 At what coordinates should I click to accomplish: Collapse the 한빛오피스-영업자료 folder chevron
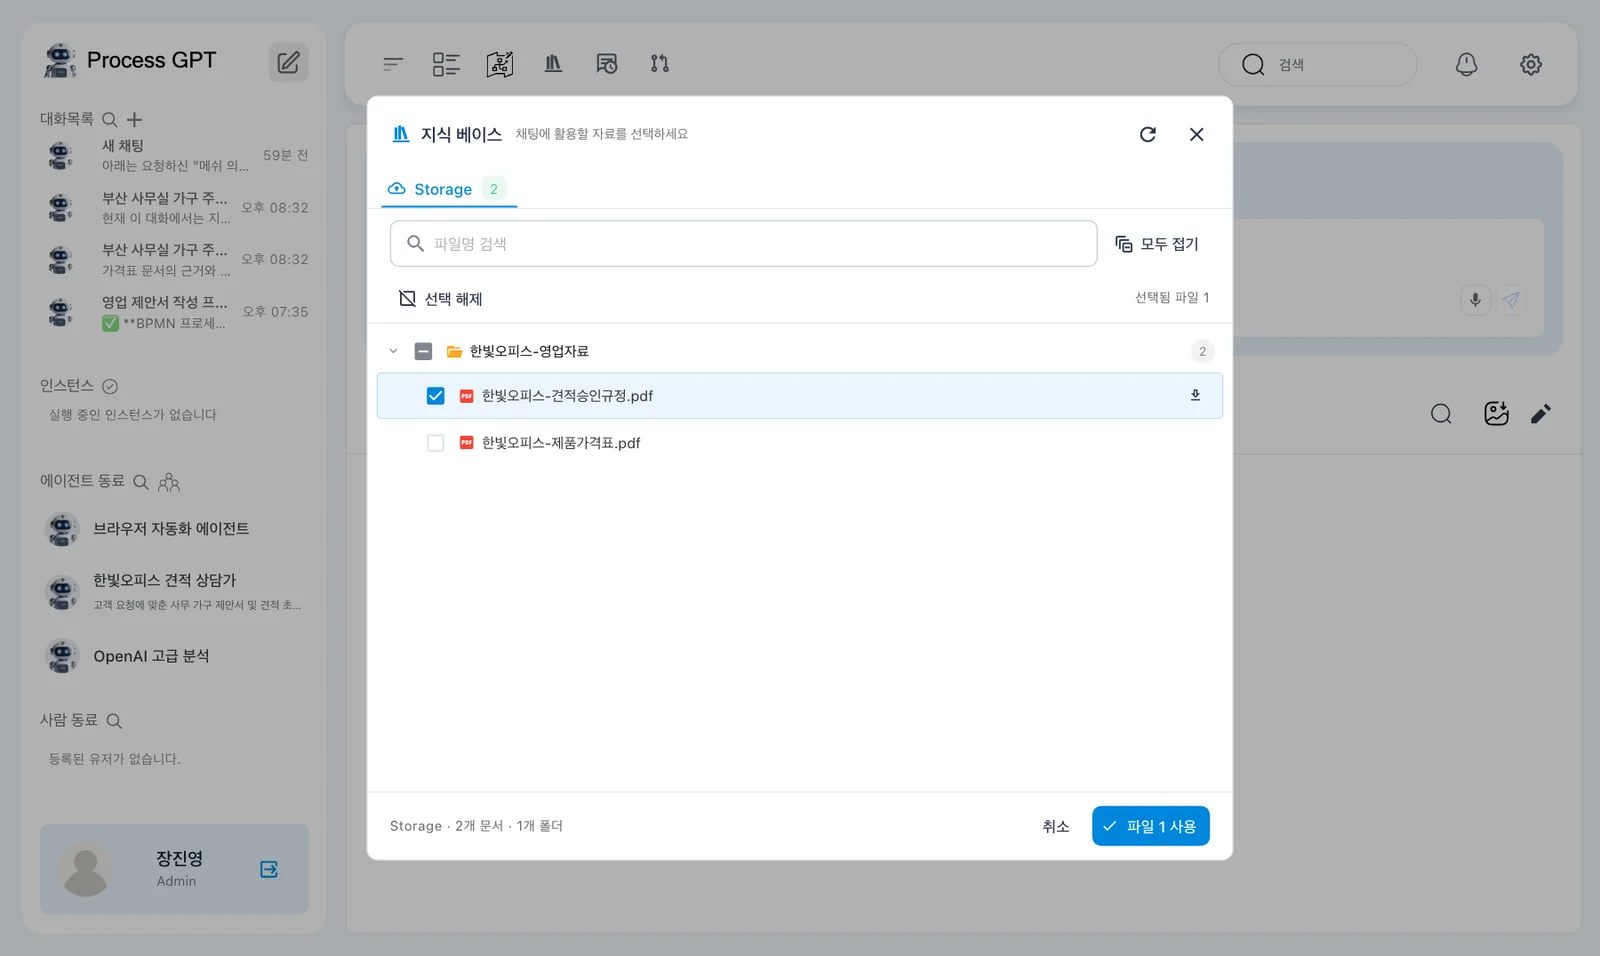pyautogui.click(x=393, y=351)
